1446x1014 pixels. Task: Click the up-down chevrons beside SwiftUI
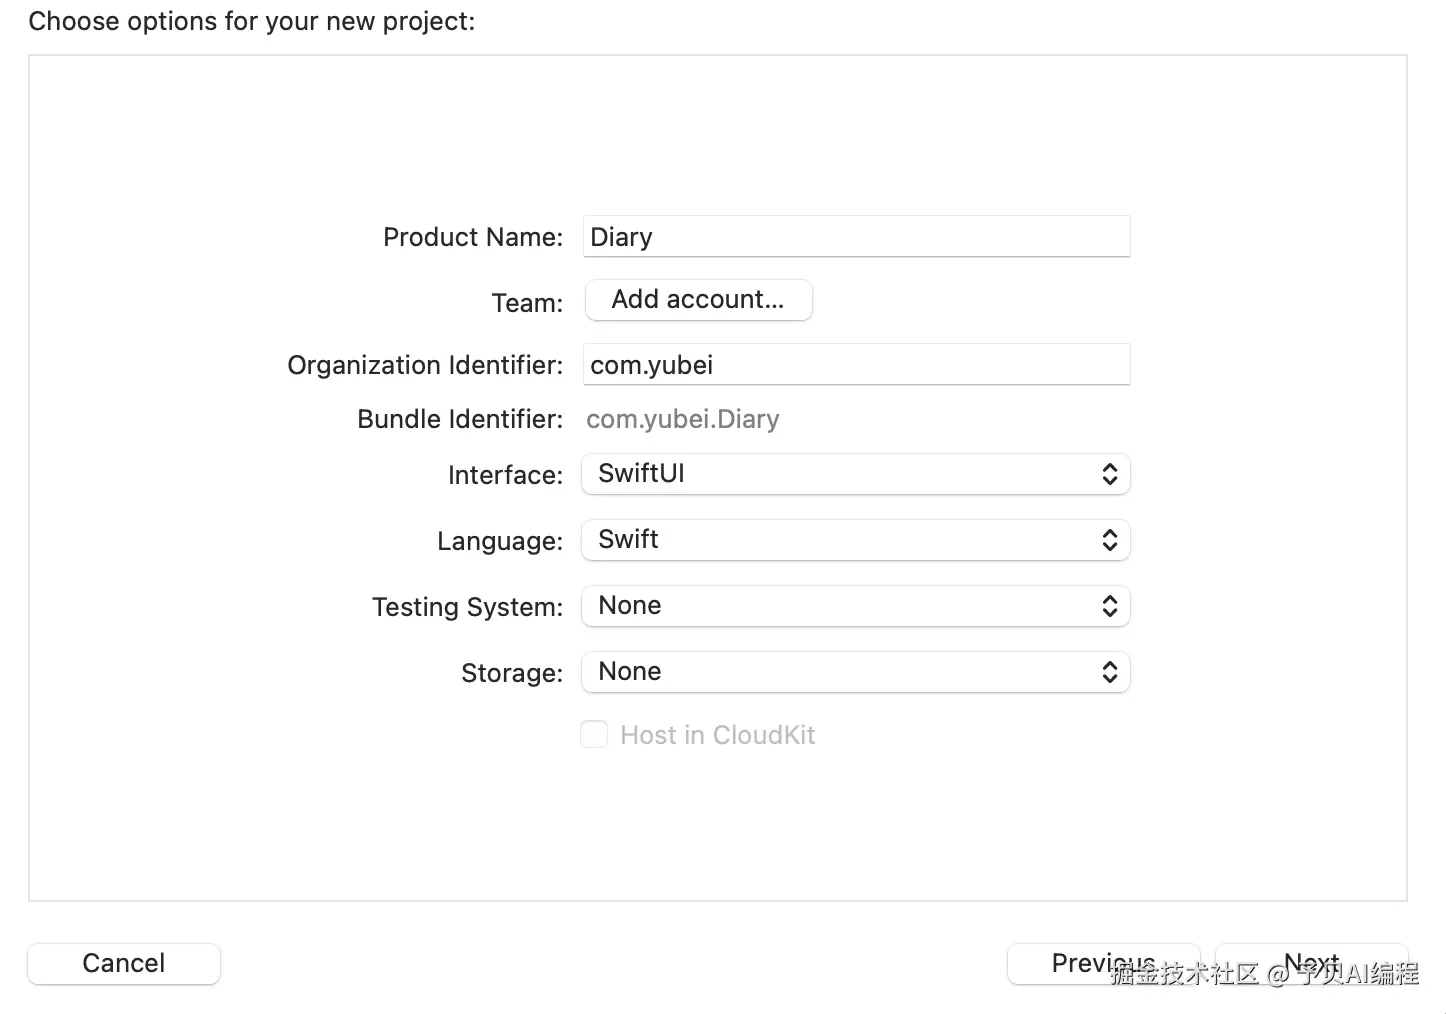1109,474
